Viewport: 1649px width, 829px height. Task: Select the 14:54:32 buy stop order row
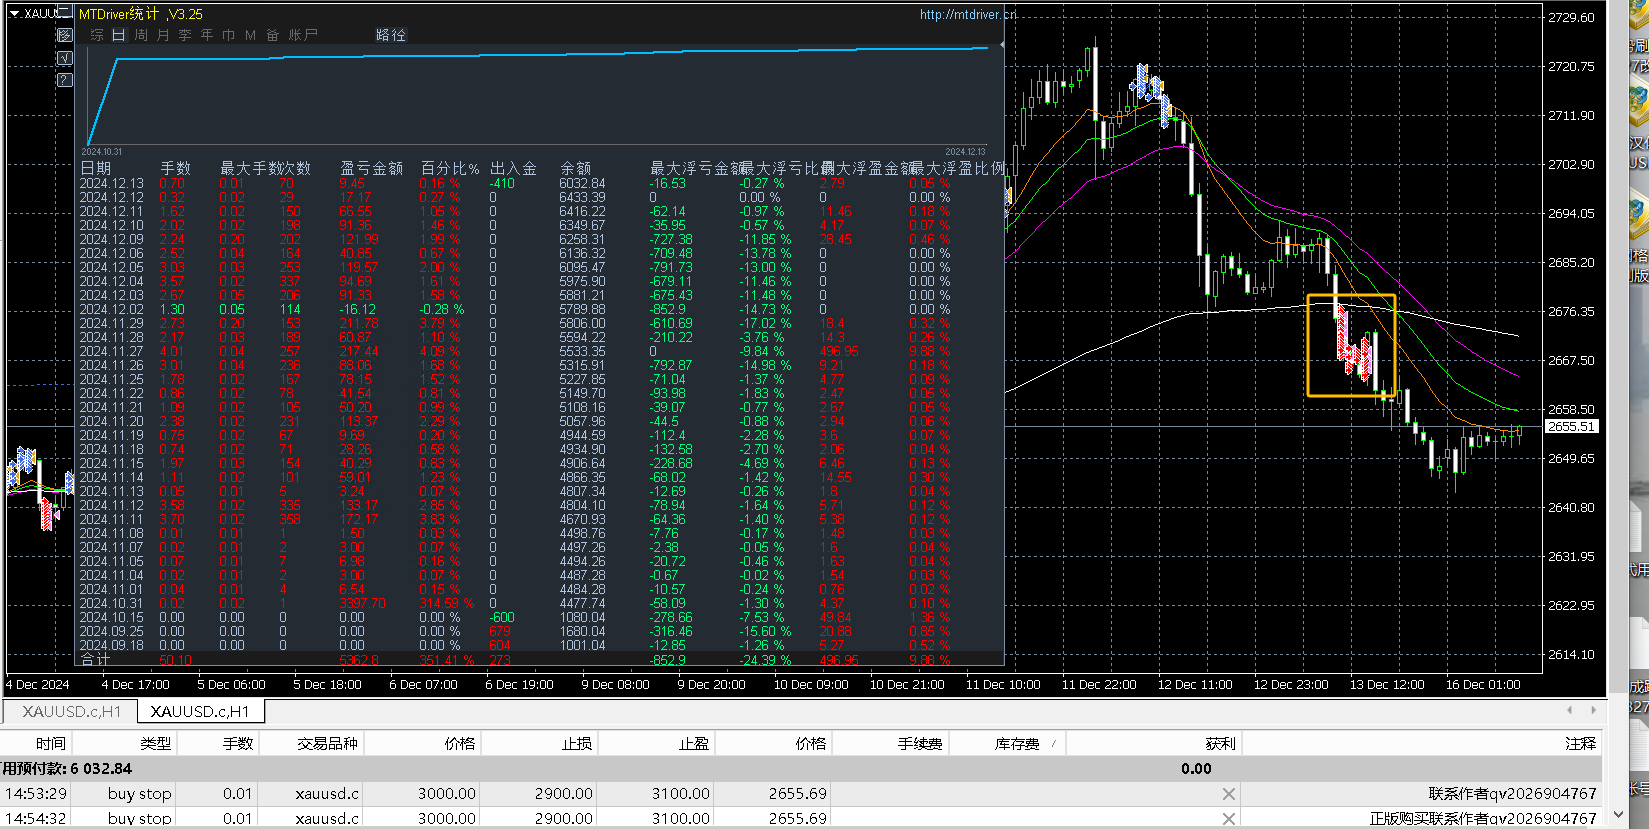[800, 818]
